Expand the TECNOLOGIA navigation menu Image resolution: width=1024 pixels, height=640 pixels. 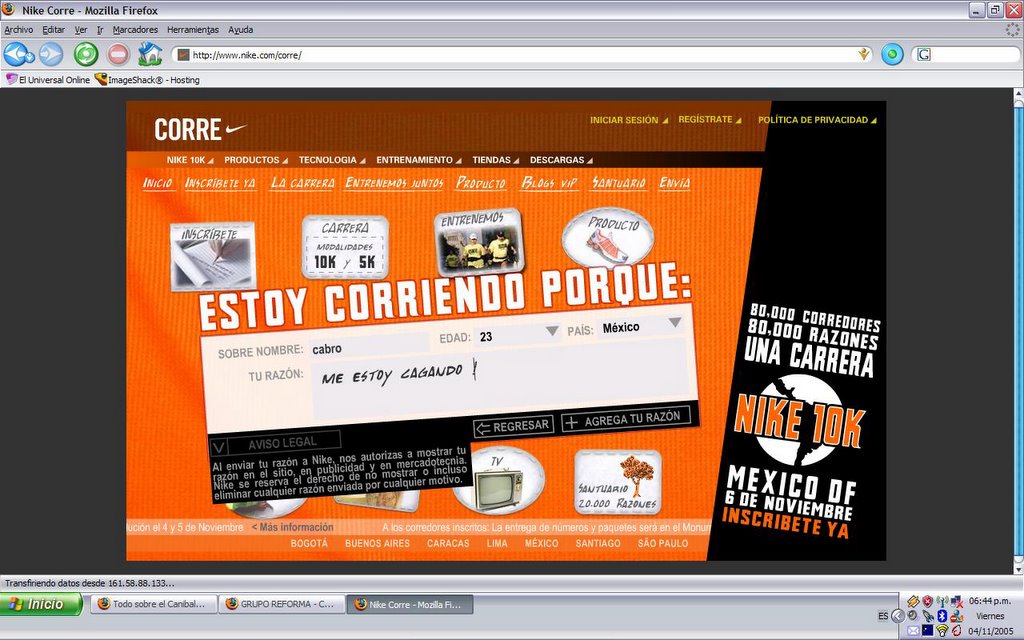coord(332,160)
